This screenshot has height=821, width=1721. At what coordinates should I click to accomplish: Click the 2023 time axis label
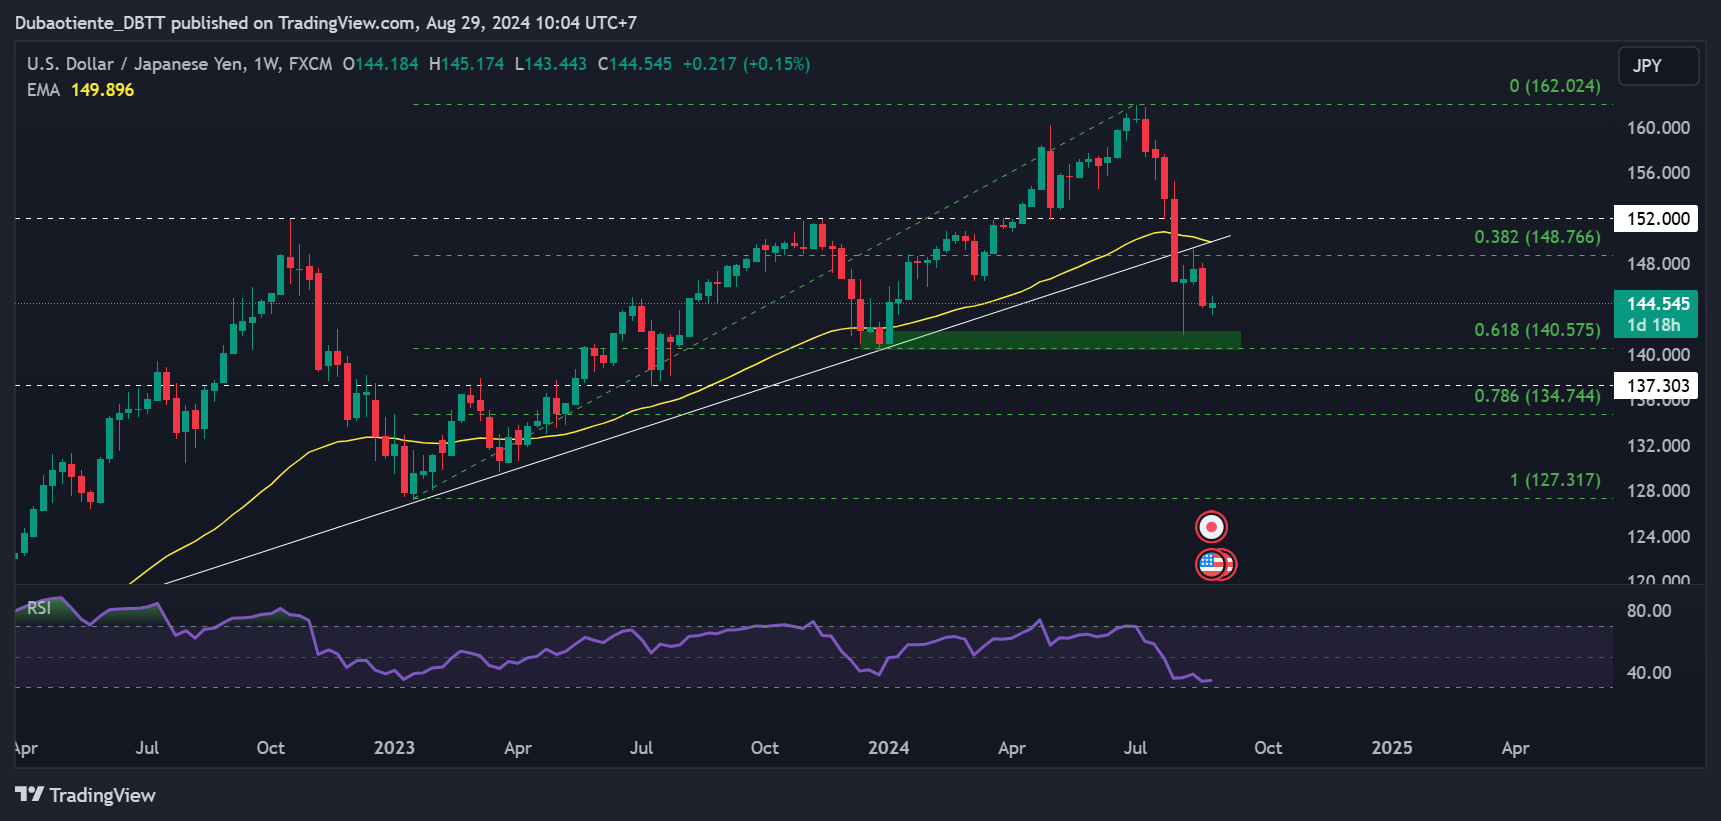(x=394, y=748)
